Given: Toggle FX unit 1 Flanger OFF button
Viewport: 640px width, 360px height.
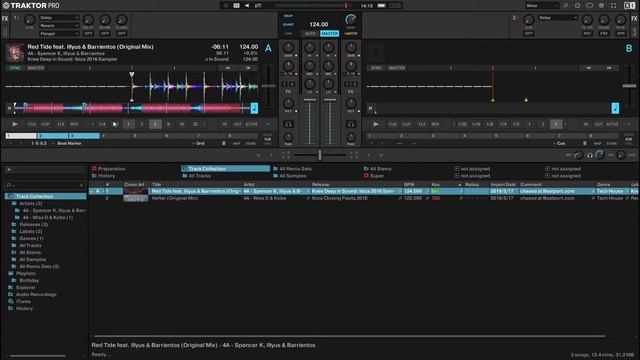Looking at the screenshot, I should (x=122, y=33).
